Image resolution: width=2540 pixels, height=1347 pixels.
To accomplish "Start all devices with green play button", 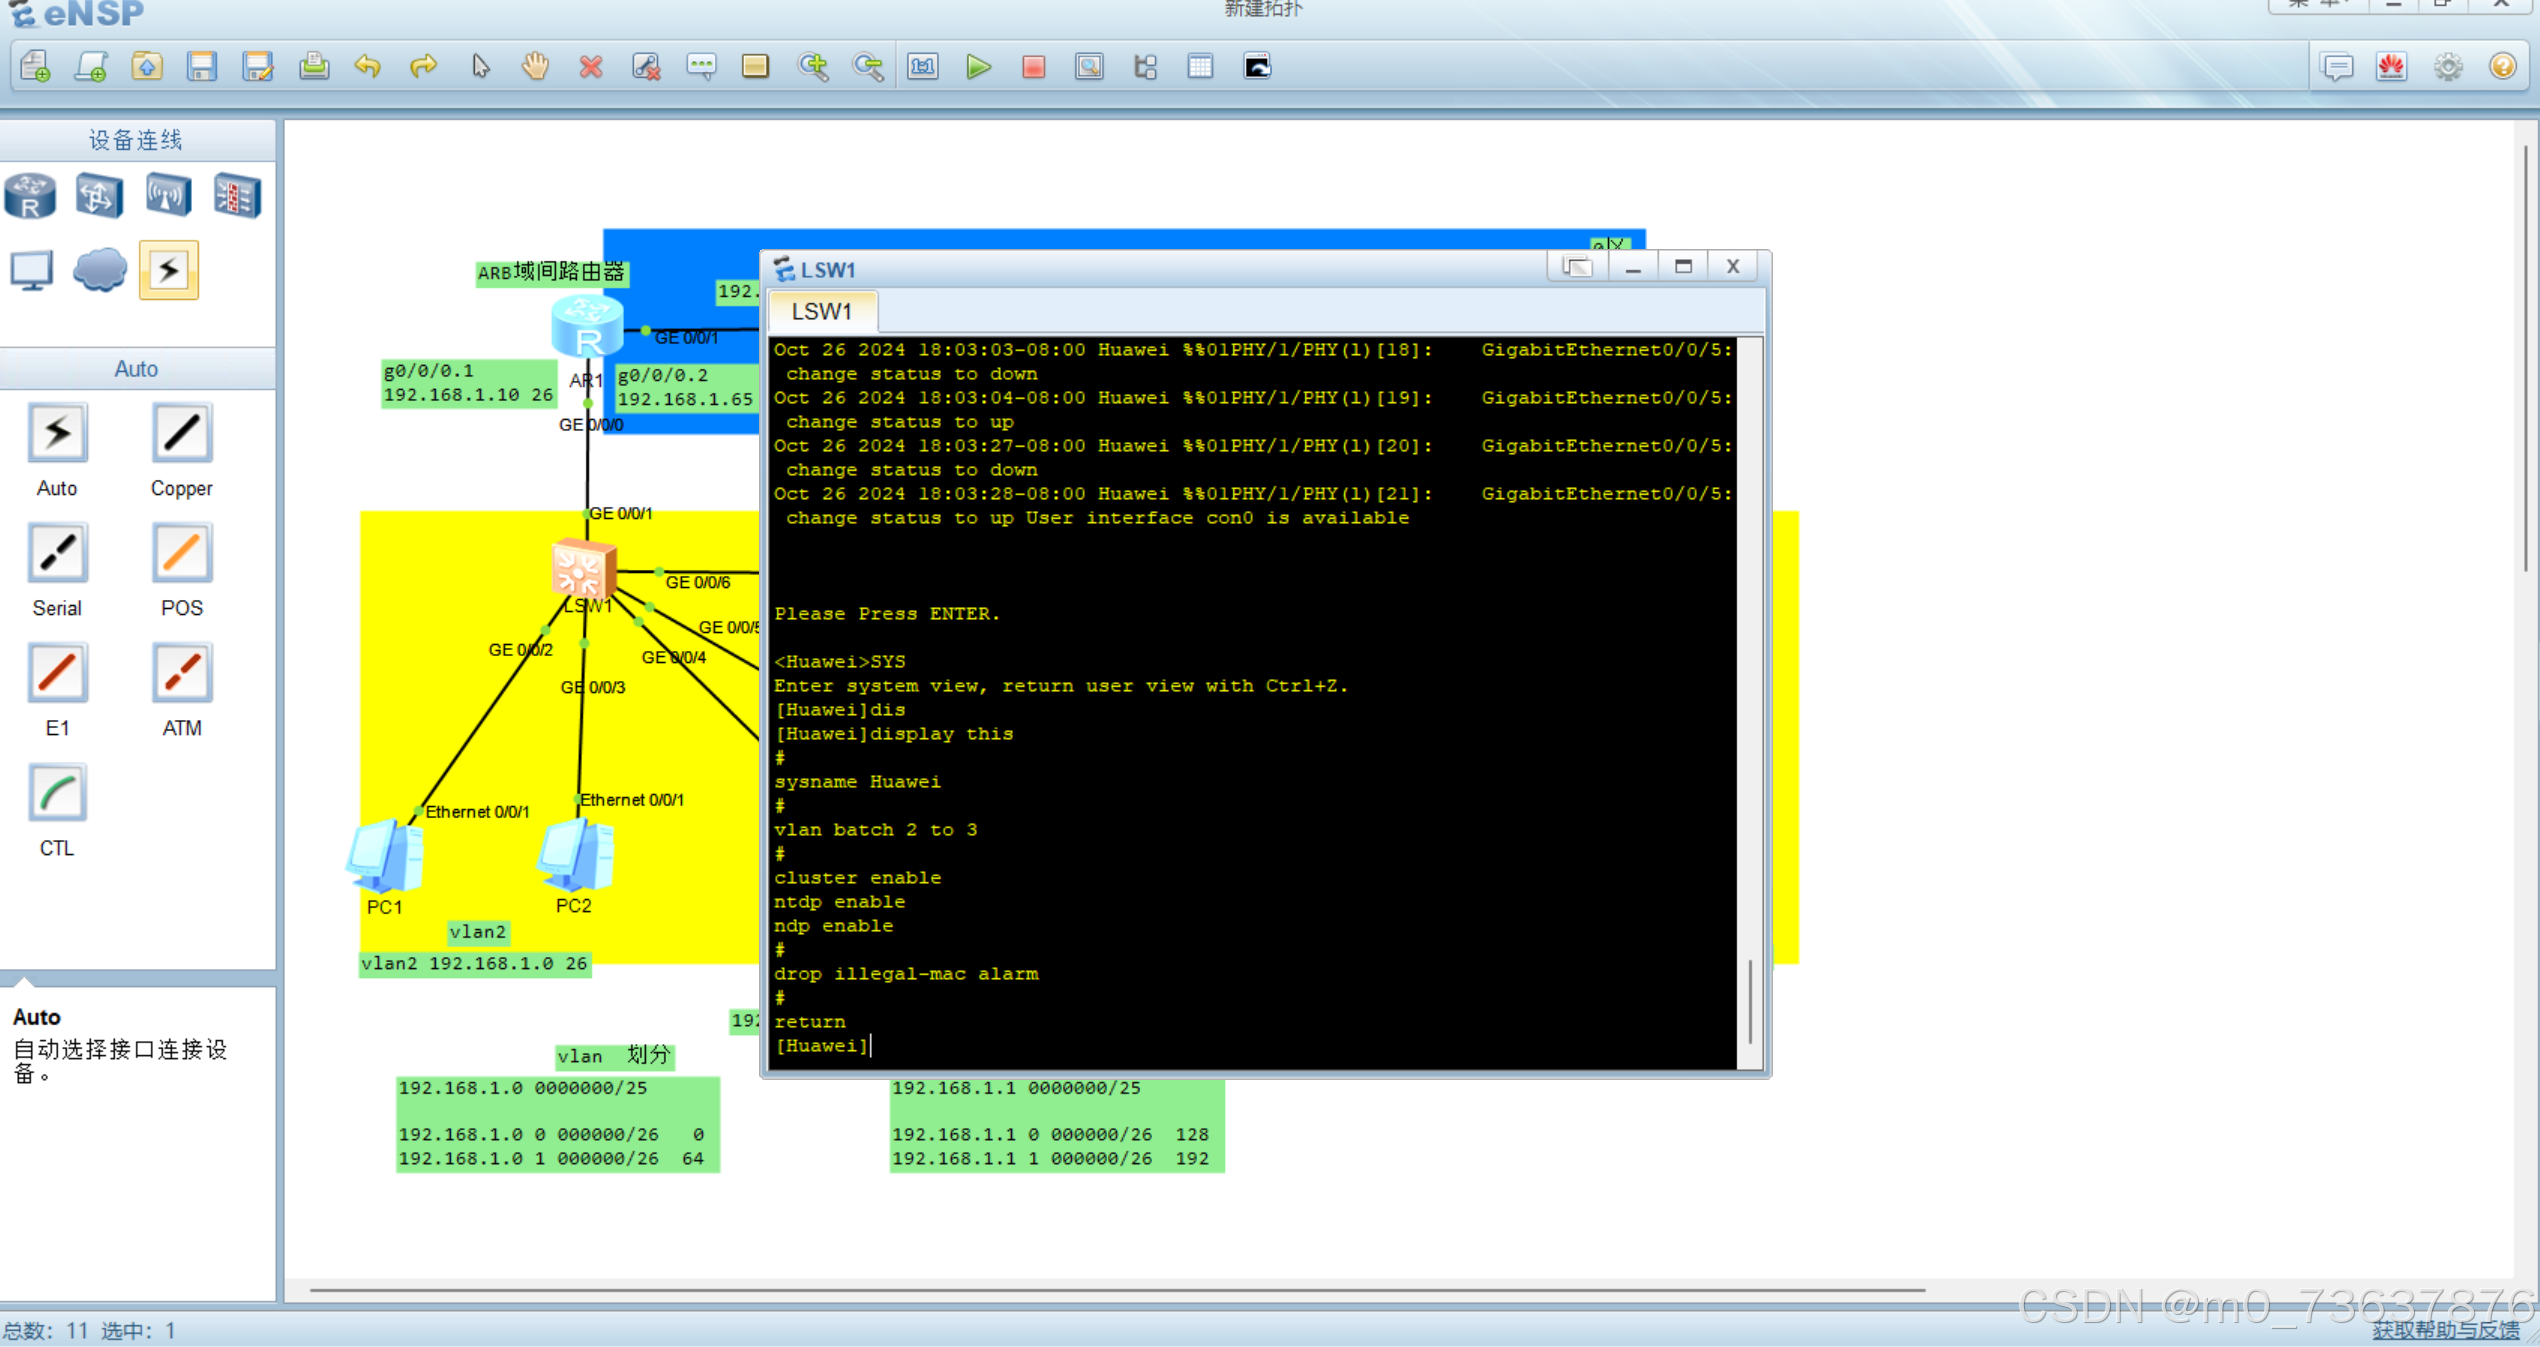I will (x=978, y=67).
